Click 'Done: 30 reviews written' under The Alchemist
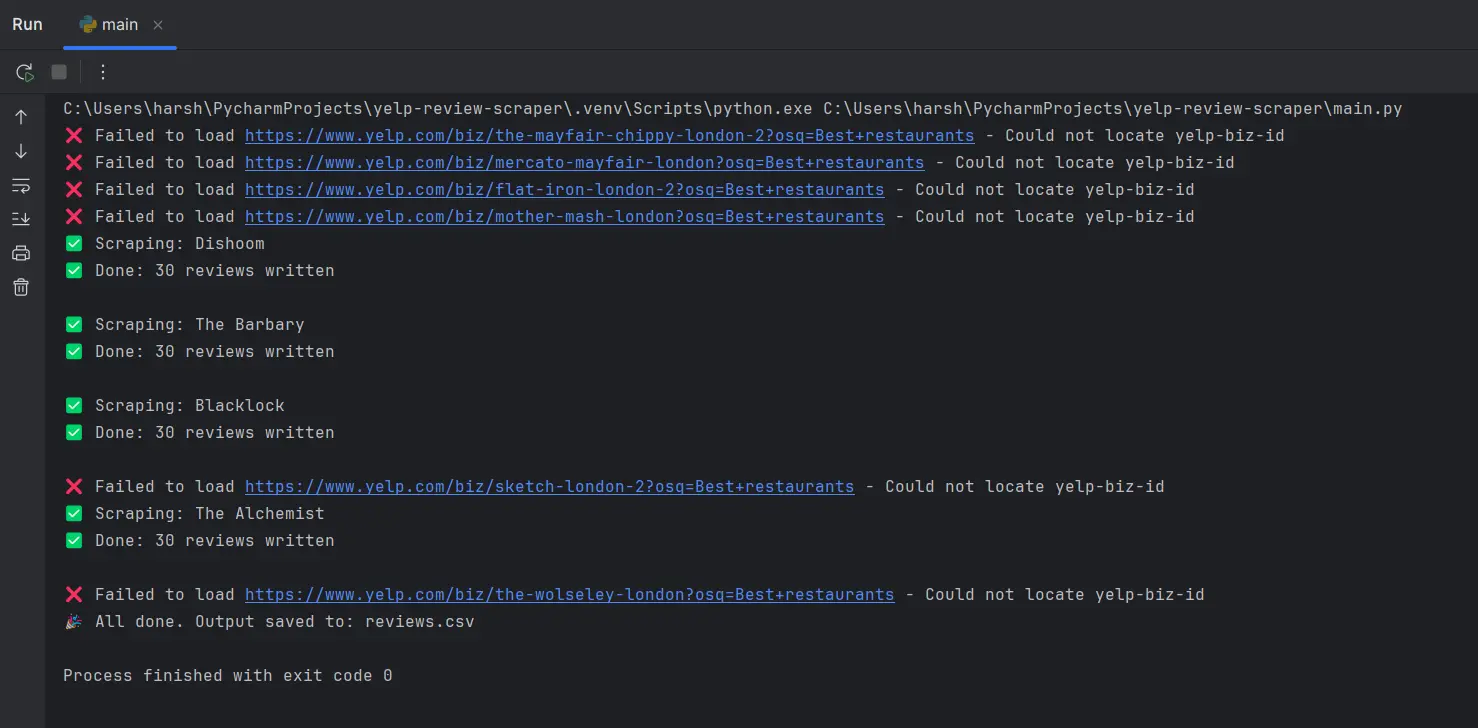This screenshot has height=728, width=1478. pyautogui.click(x=214, y=540)
